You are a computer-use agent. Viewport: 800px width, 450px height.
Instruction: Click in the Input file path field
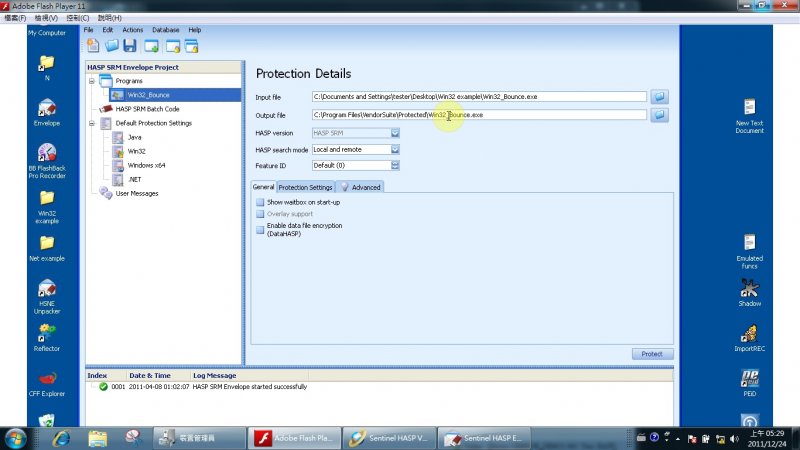click(x=479, y=96)
